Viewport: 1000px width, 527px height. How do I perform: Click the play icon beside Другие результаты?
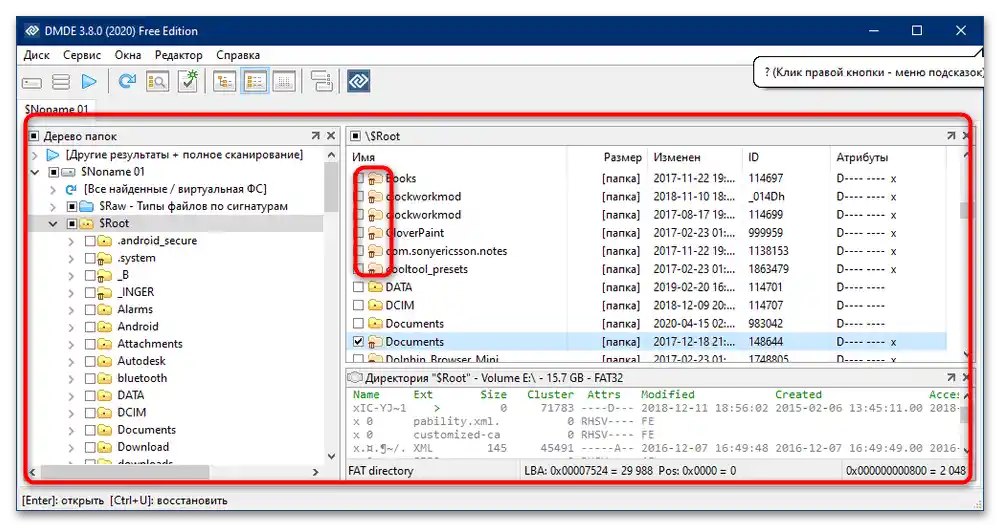(x=53, y=154)
